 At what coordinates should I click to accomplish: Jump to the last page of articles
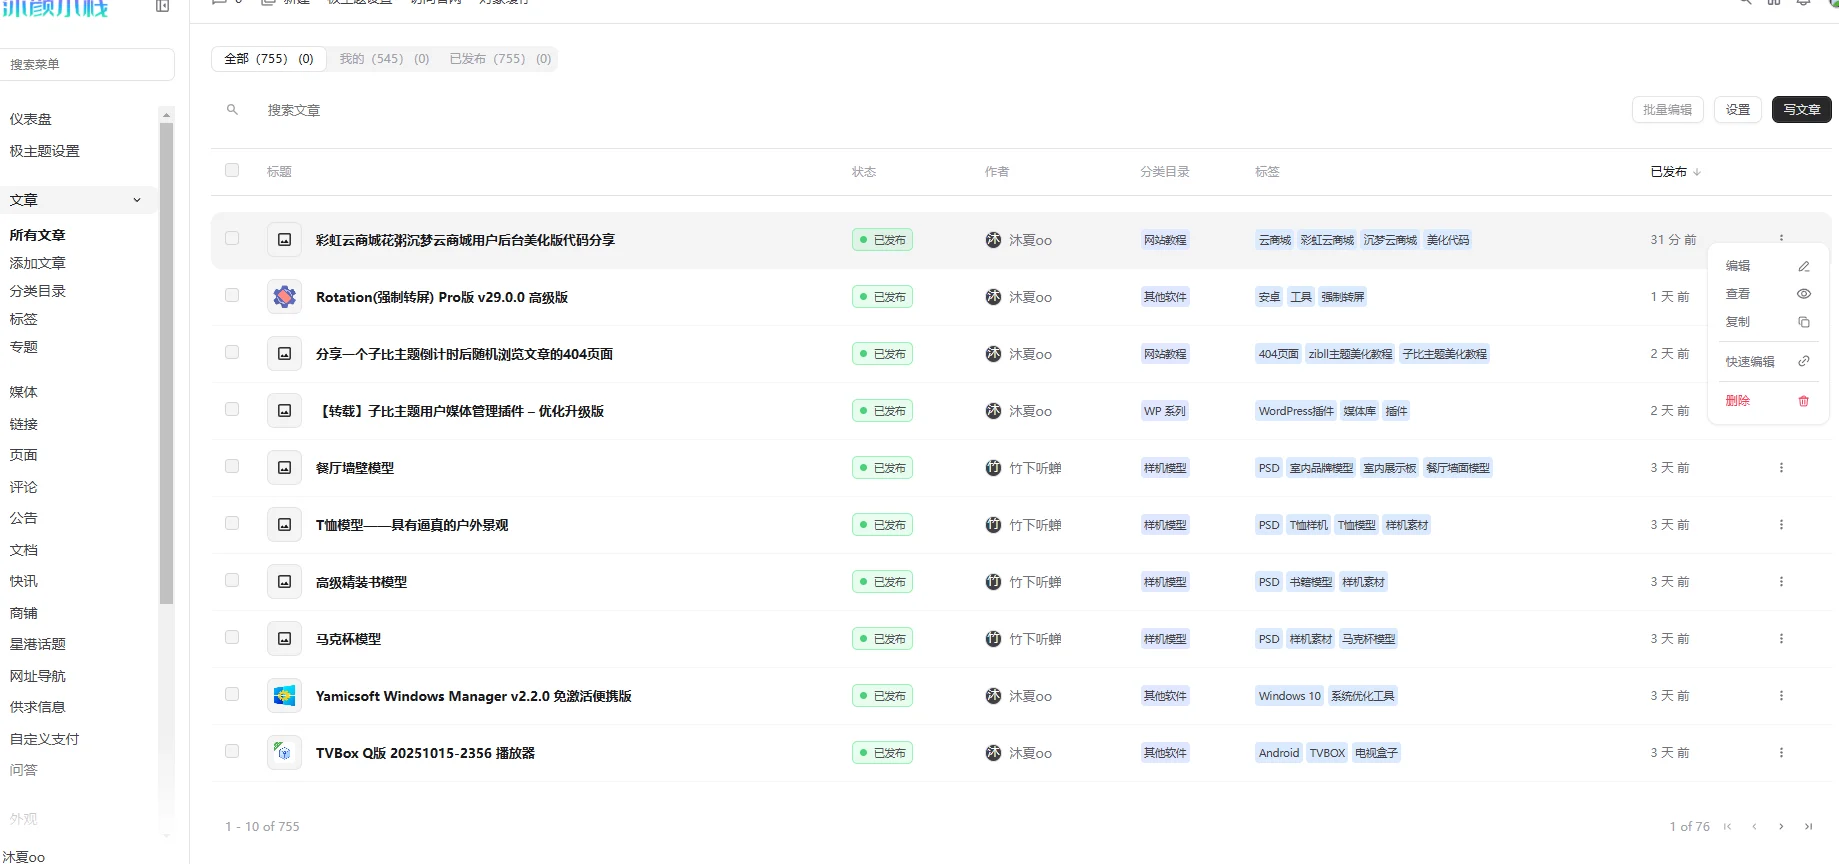pyautogui.click(x=1808, y=826)
